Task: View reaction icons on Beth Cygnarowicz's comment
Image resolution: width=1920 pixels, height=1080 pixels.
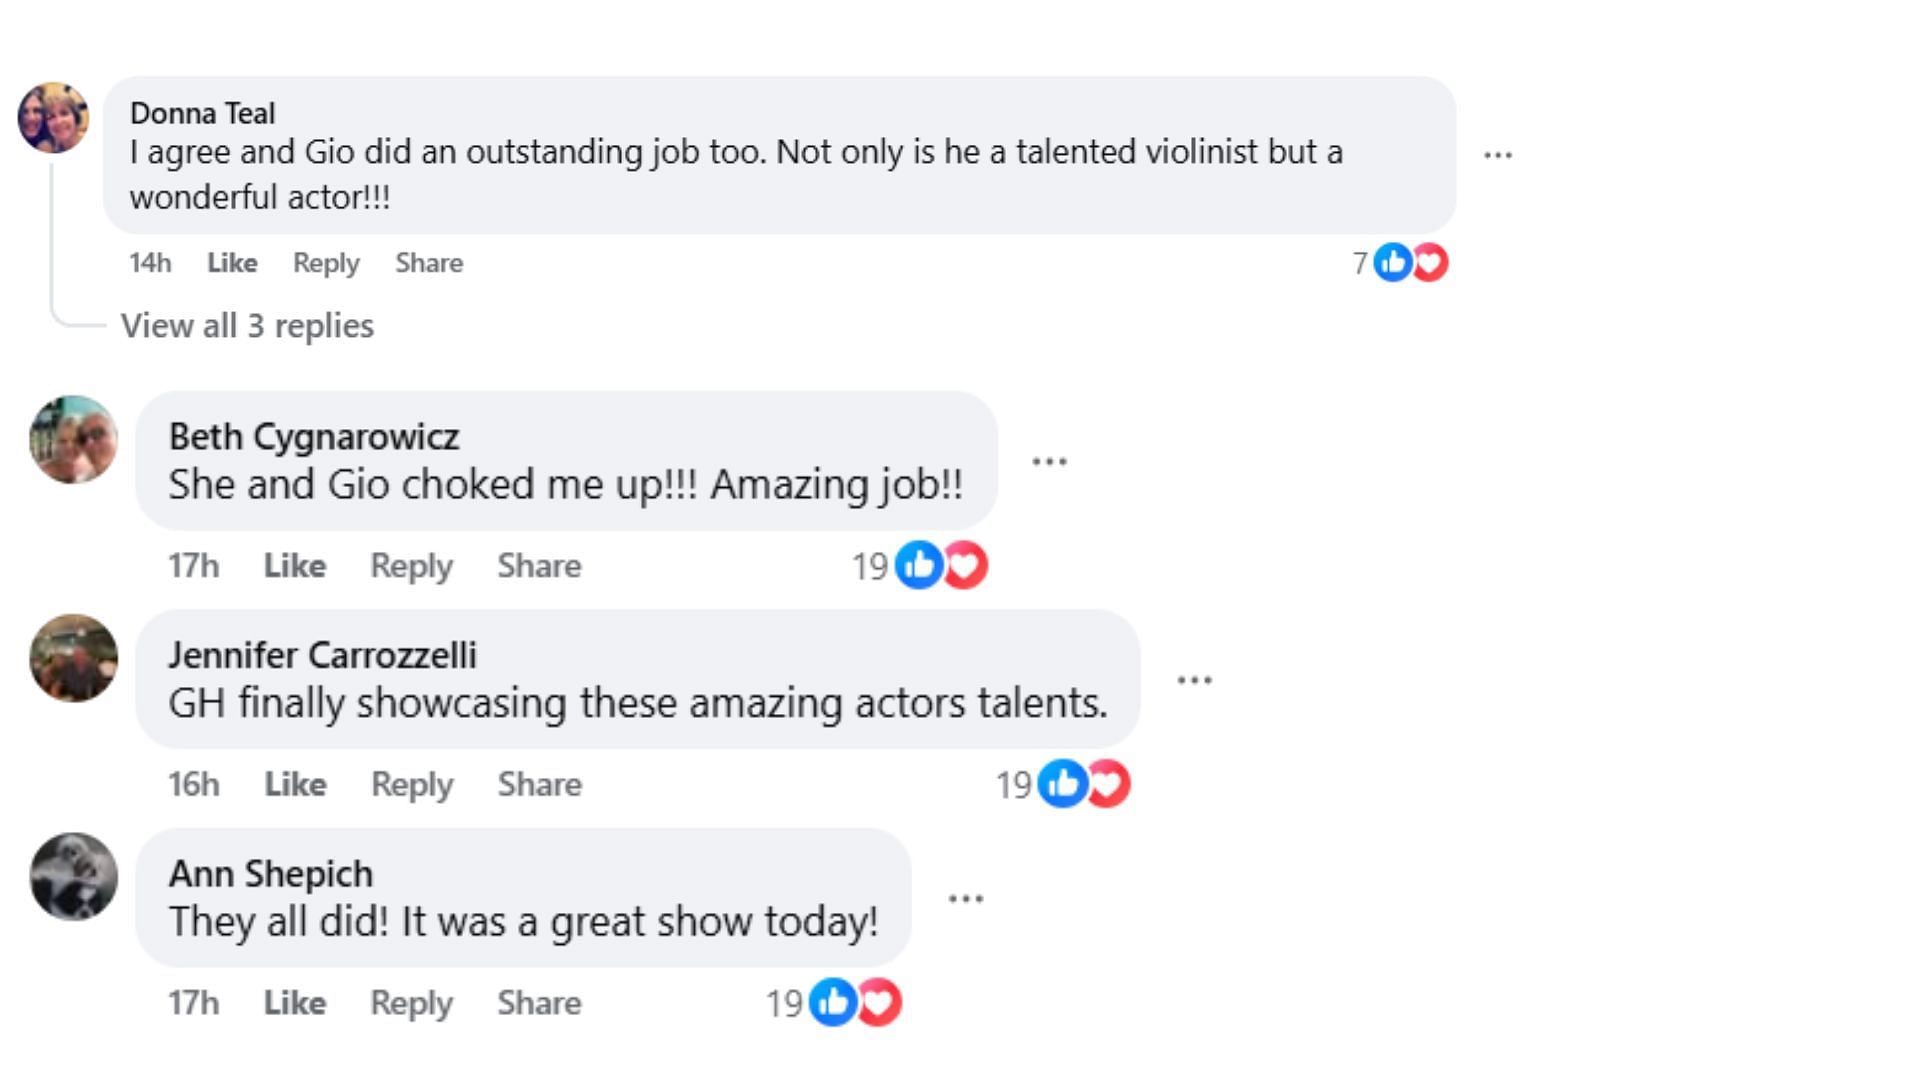Action: coord(941,566)
